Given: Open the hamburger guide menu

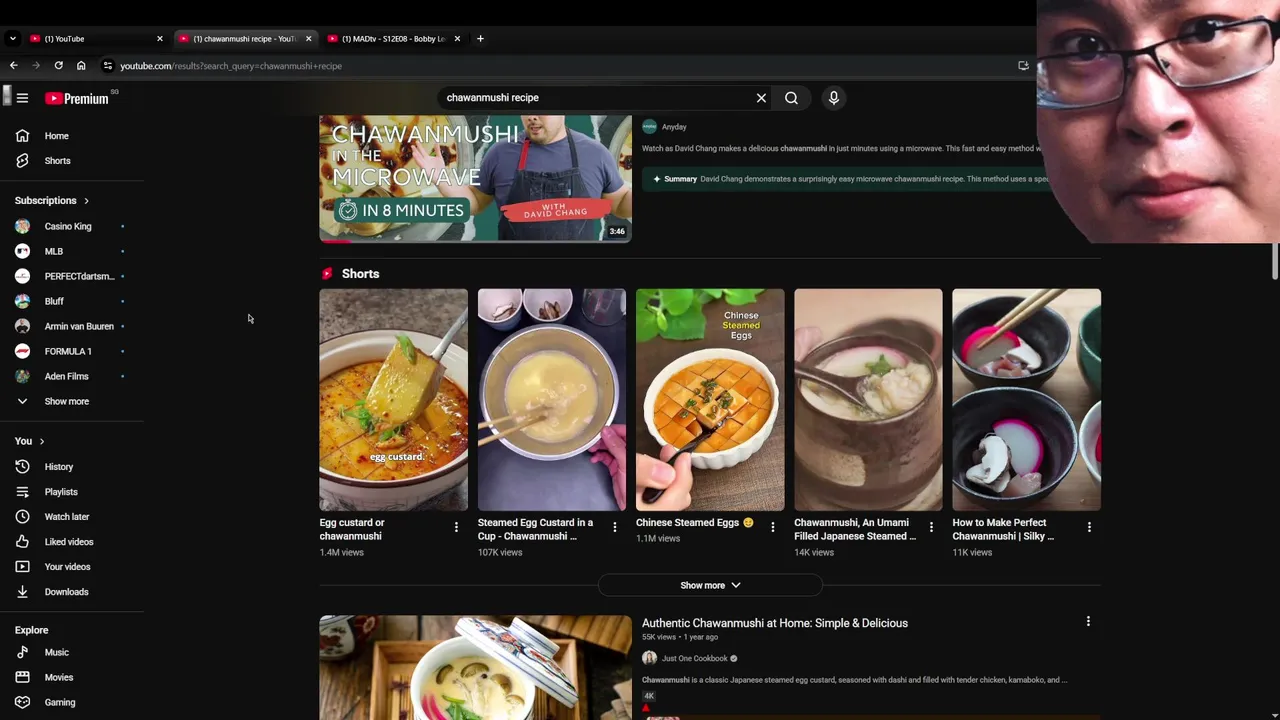Looking at the screenshot, I should (22, 98).
